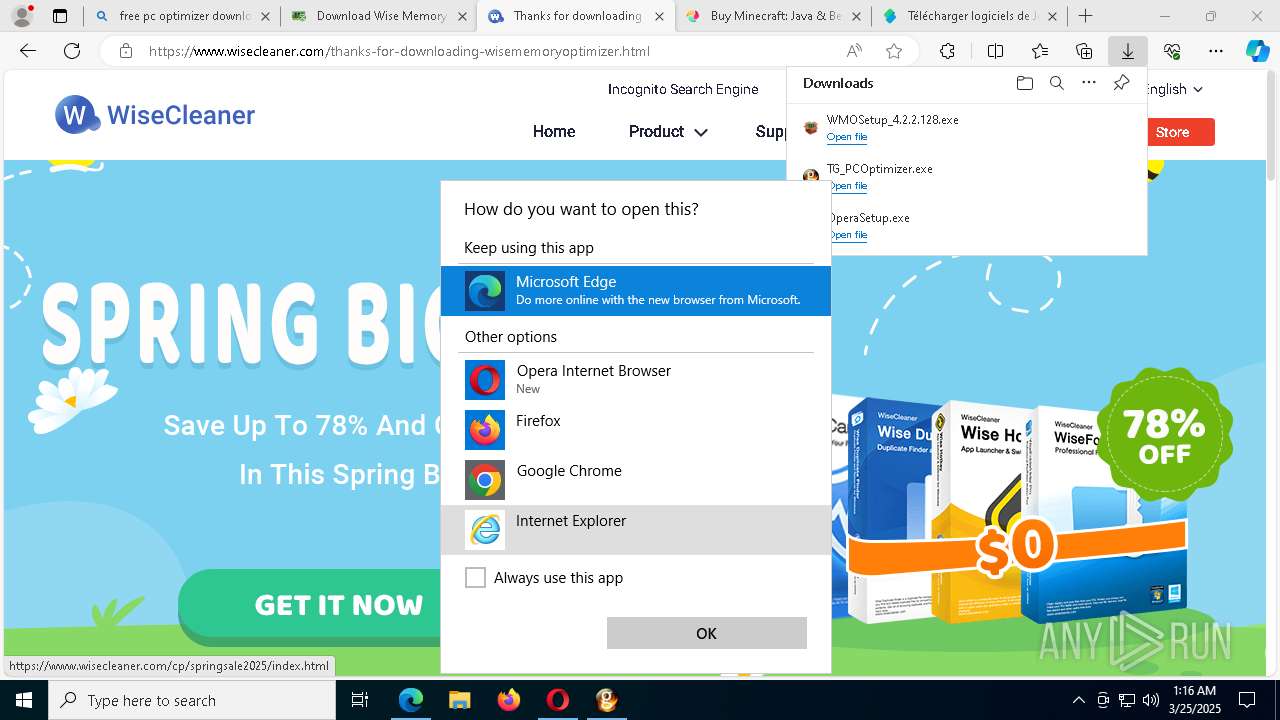Switch to the free pc optimizer tab
Viewport: 1280px width, 720px height.
coord(182,16)
